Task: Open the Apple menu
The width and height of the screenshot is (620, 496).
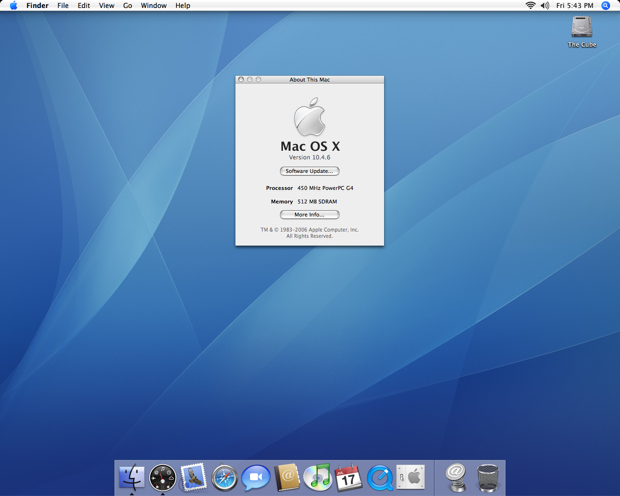Action: click(x=13, y=6)
